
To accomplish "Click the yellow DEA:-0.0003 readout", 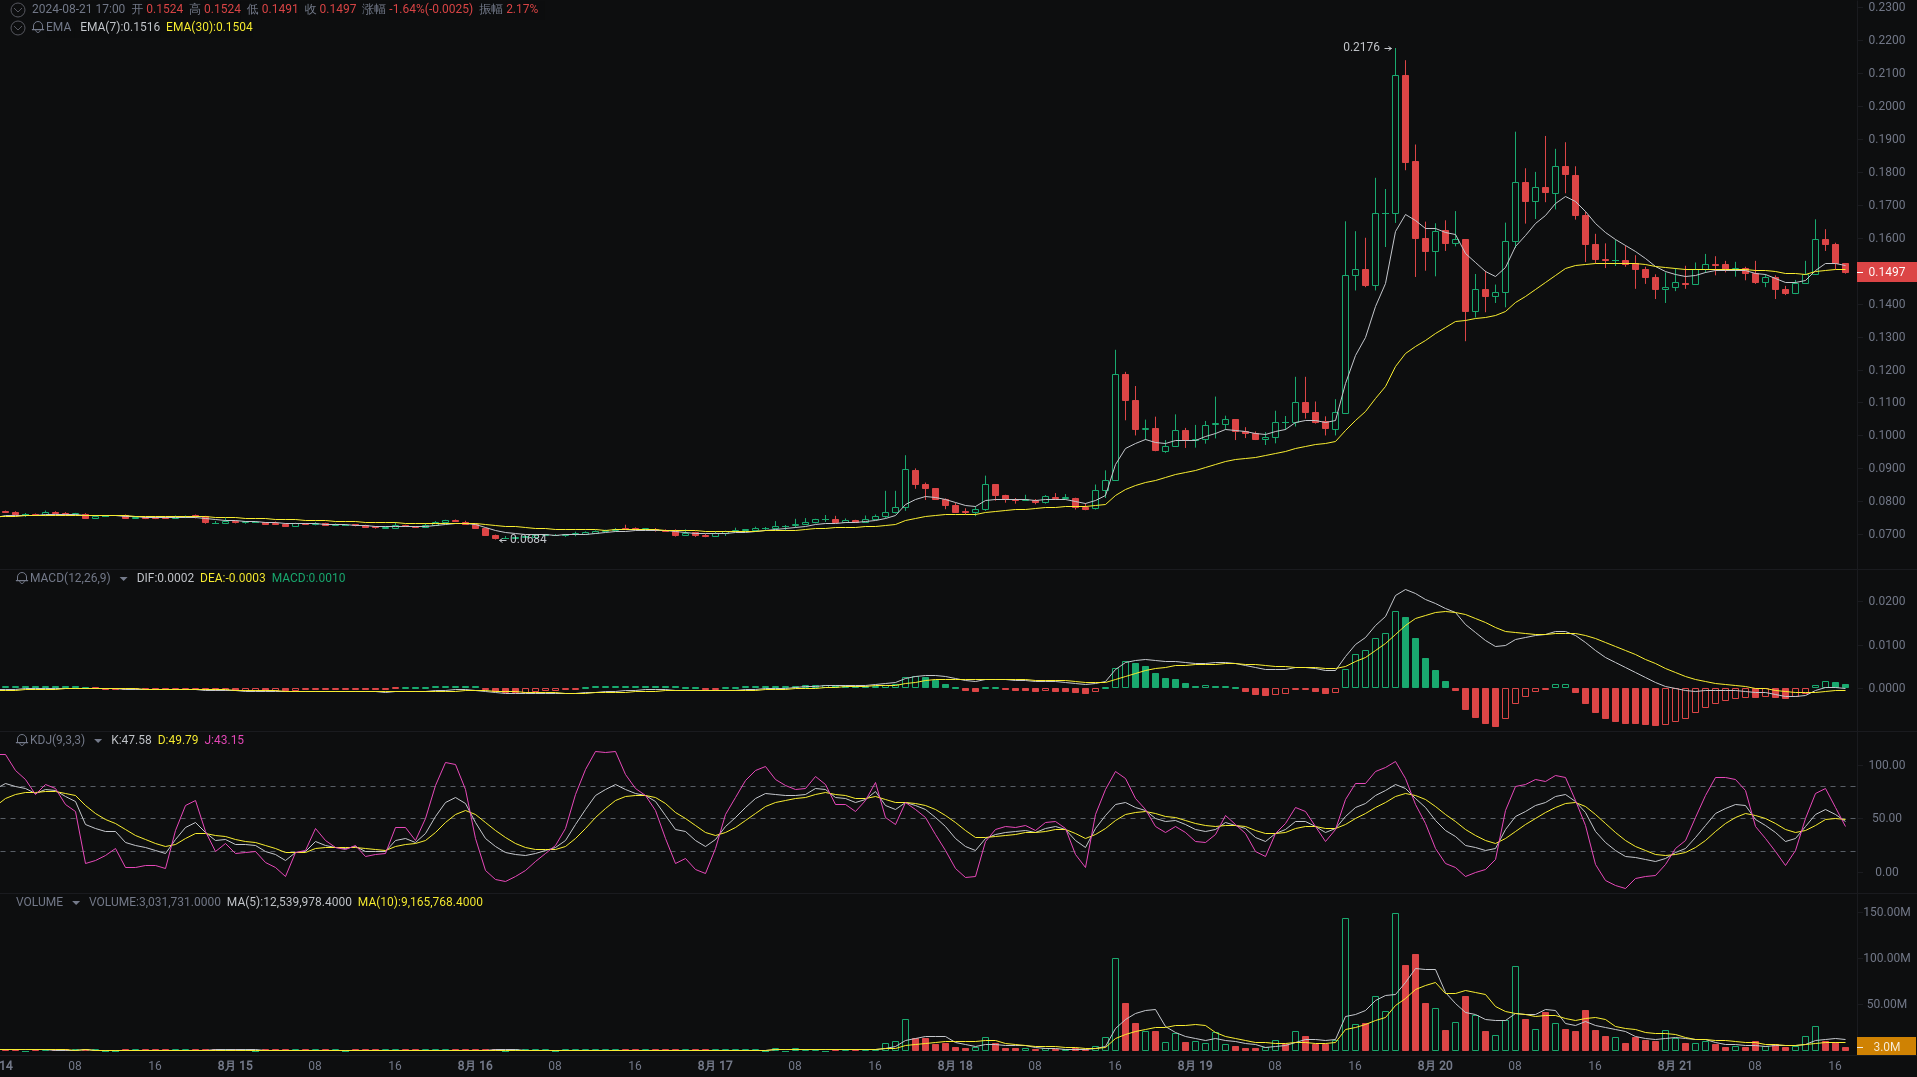I will pyautogui.click(x=233, y=578).
